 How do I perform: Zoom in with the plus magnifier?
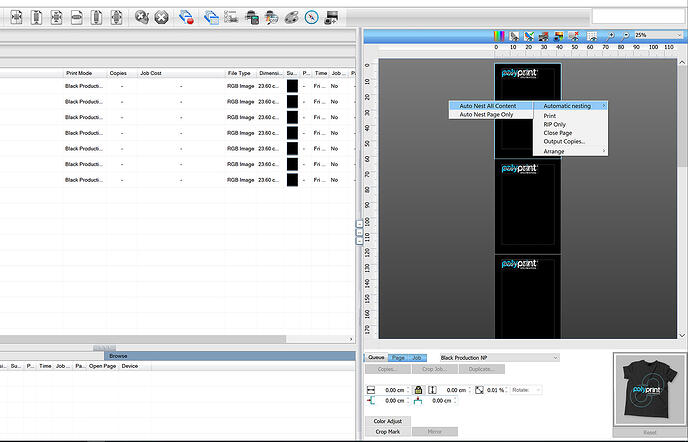[610, 36]
